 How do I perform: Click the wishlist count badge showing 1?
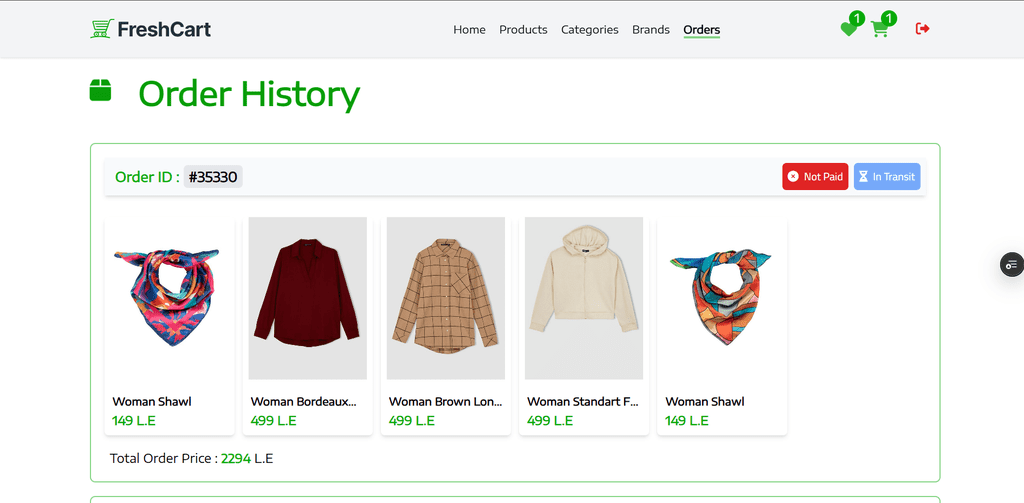(x=857, y=18)
